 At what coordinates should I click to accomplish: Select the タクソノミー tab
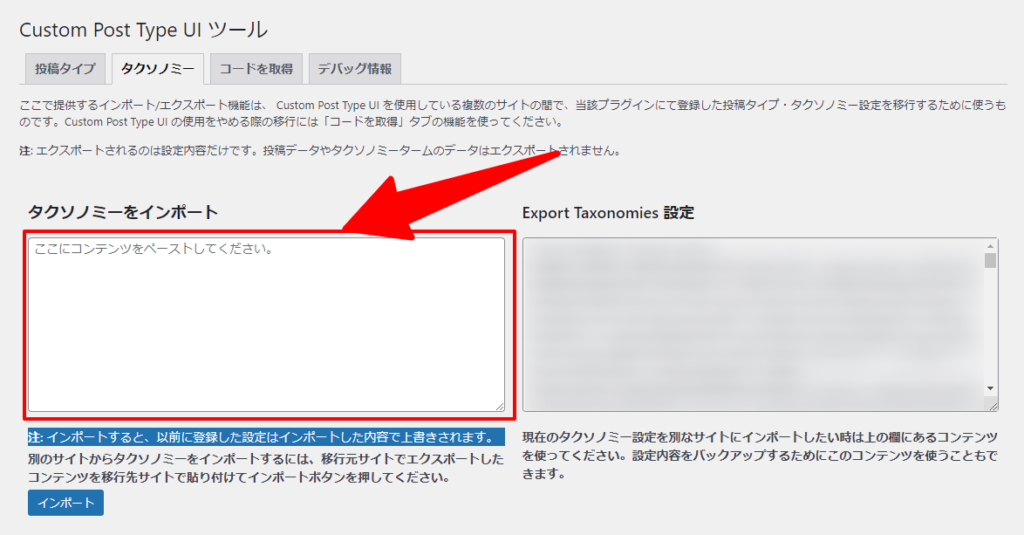158,69
